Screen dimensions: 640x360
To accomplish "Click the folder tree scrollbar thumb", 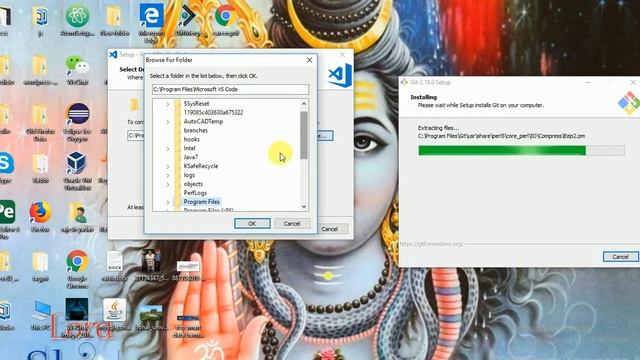I will [x=304, y=135].
